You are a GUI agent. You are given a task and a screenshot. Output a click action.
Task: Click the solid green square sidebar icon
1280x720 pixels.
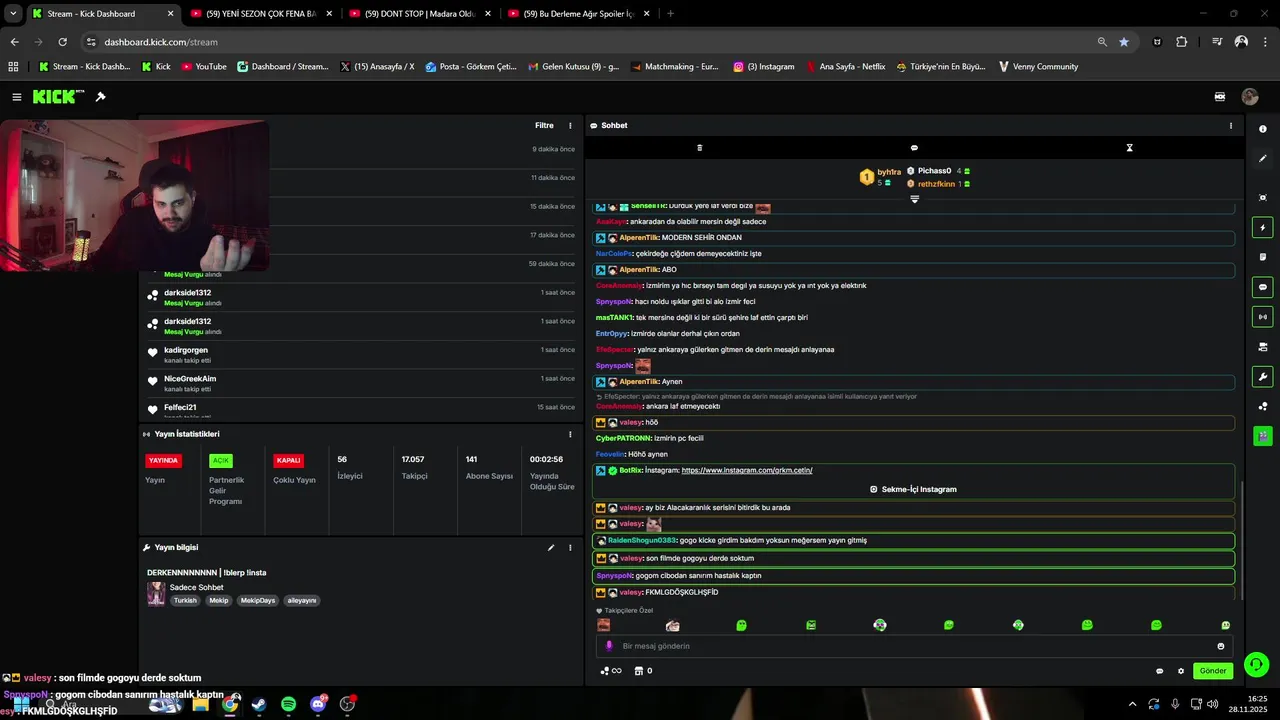pyautogui.click(x=1263, y=436)
